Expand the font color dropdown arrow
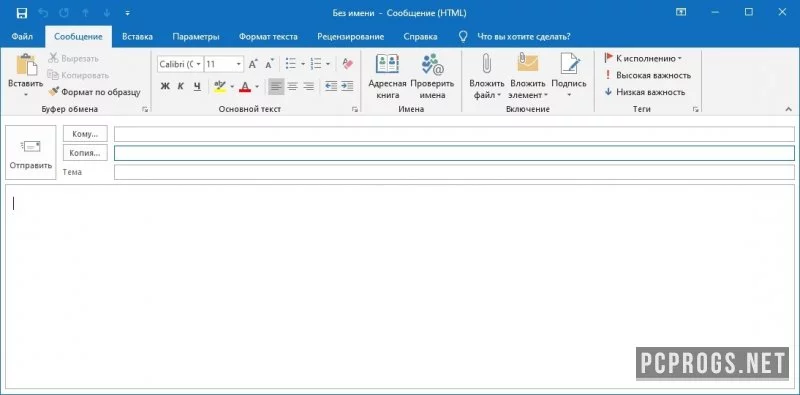Screen dimensions: 800x395 pos(257,86)
